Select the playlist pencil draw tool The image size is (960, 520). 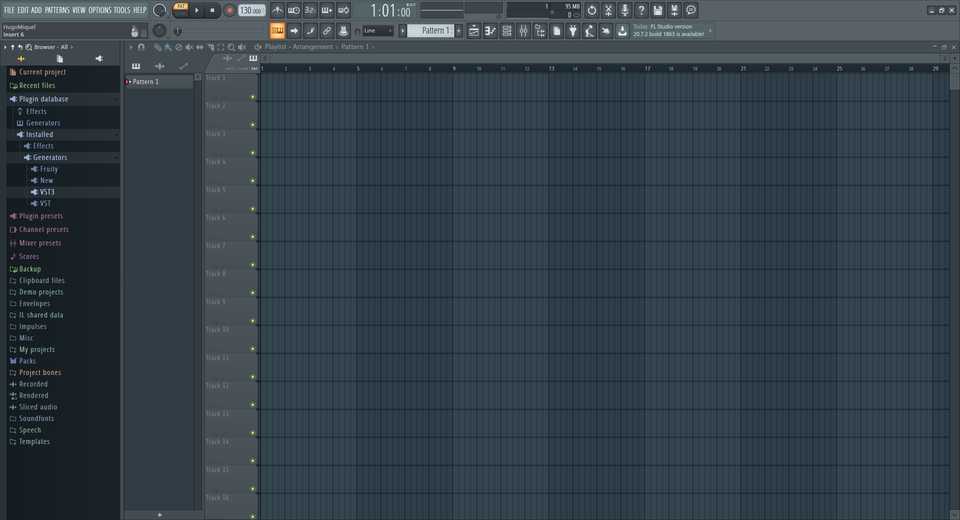pyautogui.click(x=157, y=47)
